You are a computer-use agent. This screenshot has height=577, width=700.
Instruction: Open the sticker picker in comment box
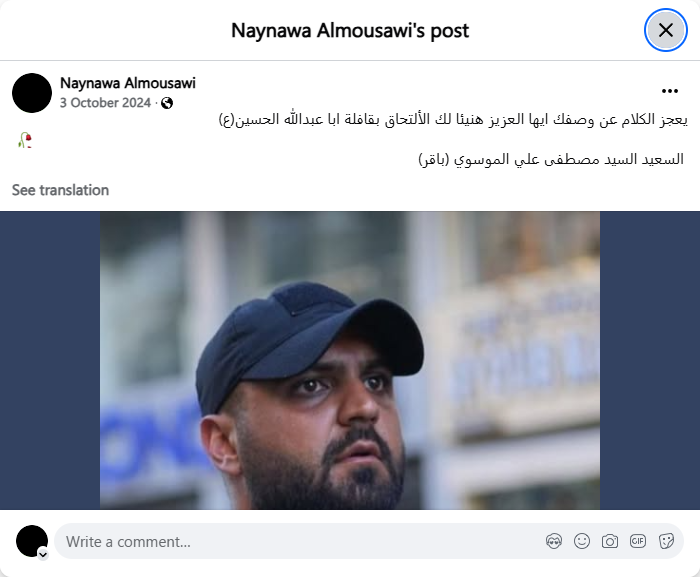point(666,541)
